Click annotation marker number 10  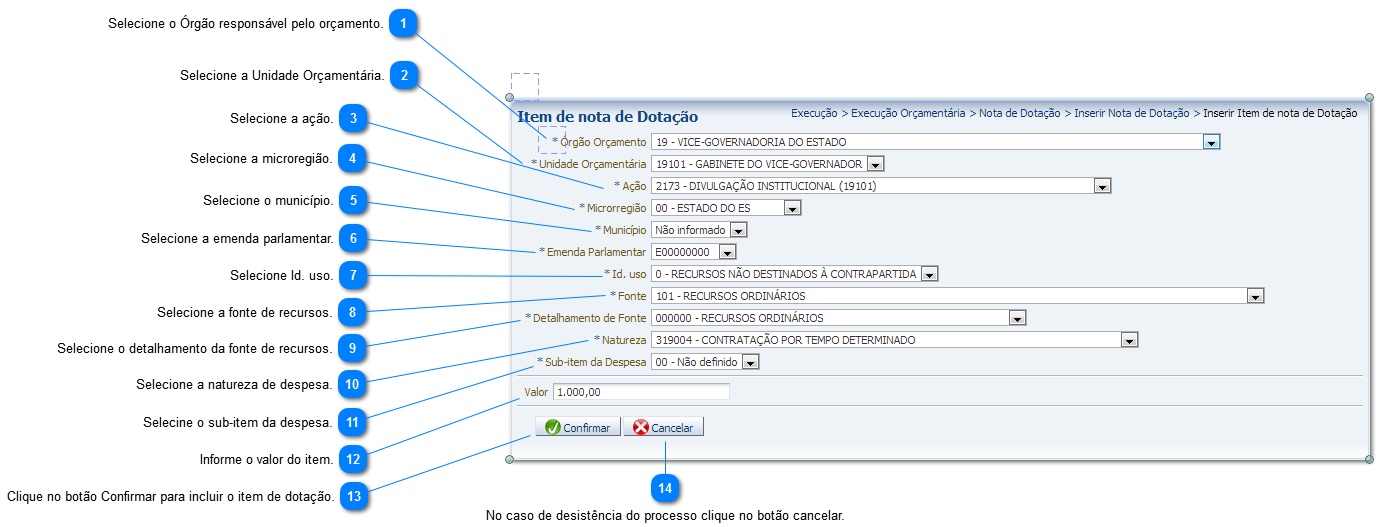[x=352, y=385]
